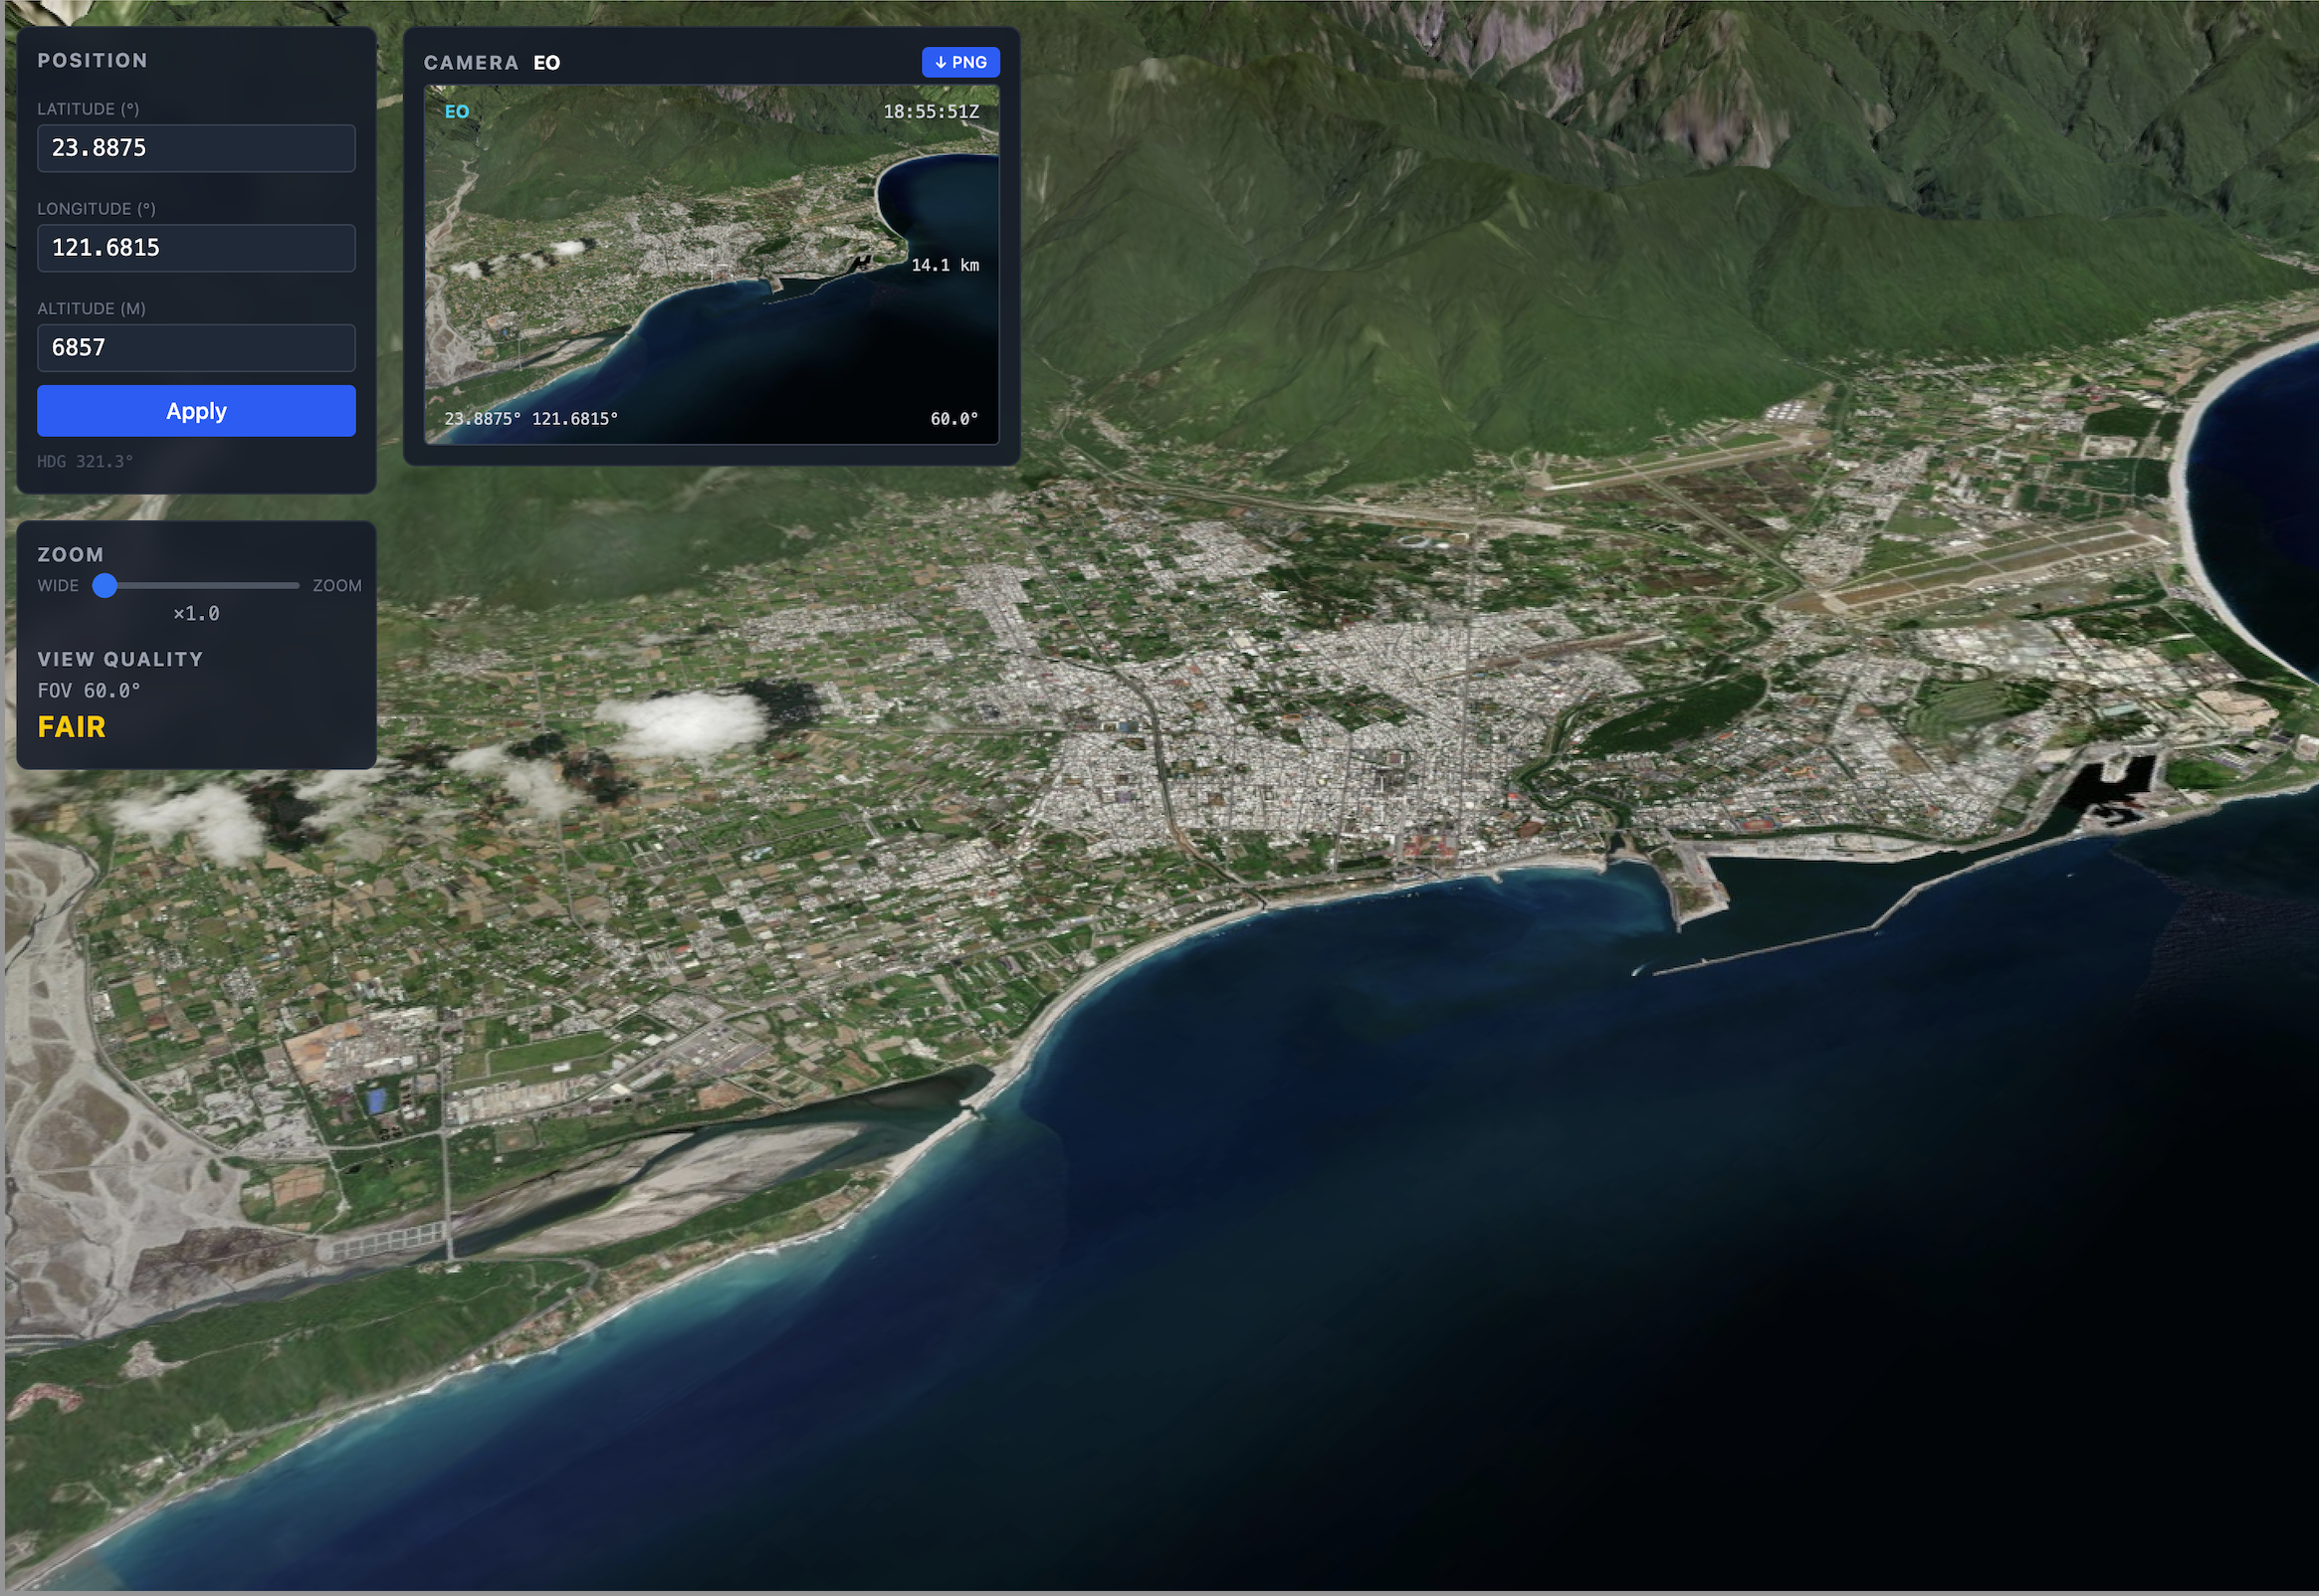Click the 14.1 km range readout
This screenshot has height=1596, width=2319.
944,265
